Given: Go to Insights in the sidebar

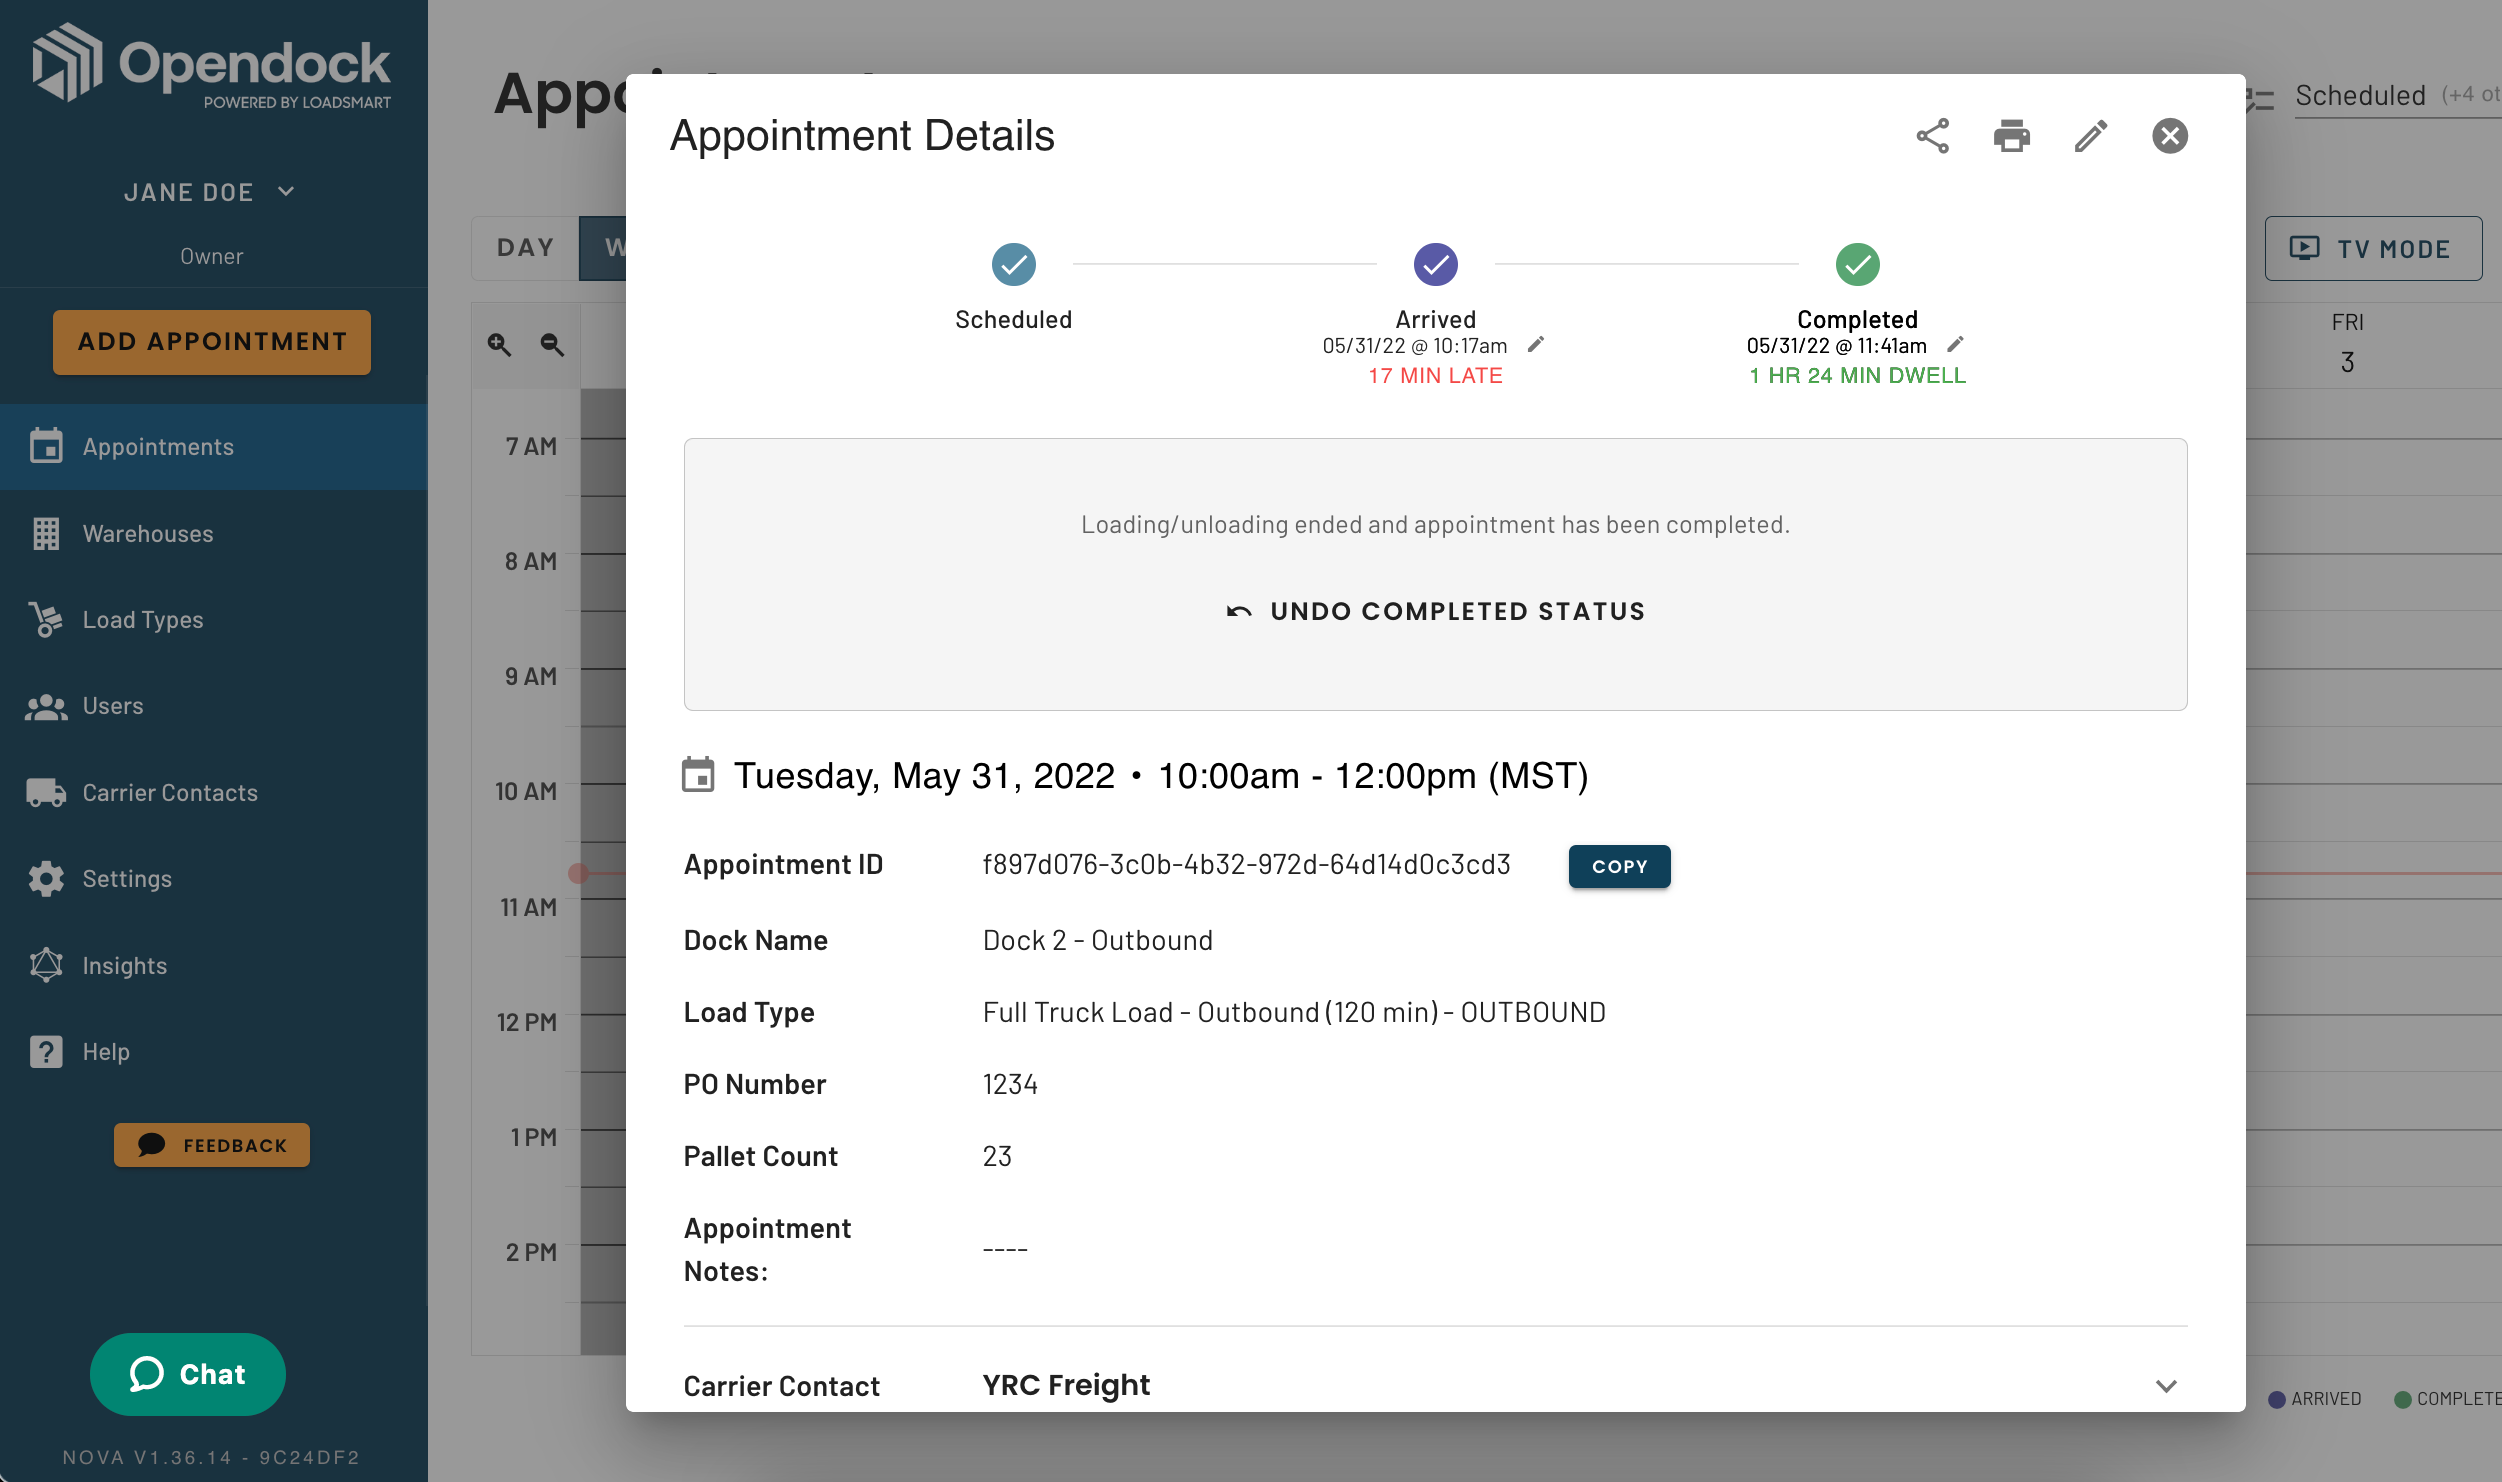Looking at the screenshot, I should [125, 966].
